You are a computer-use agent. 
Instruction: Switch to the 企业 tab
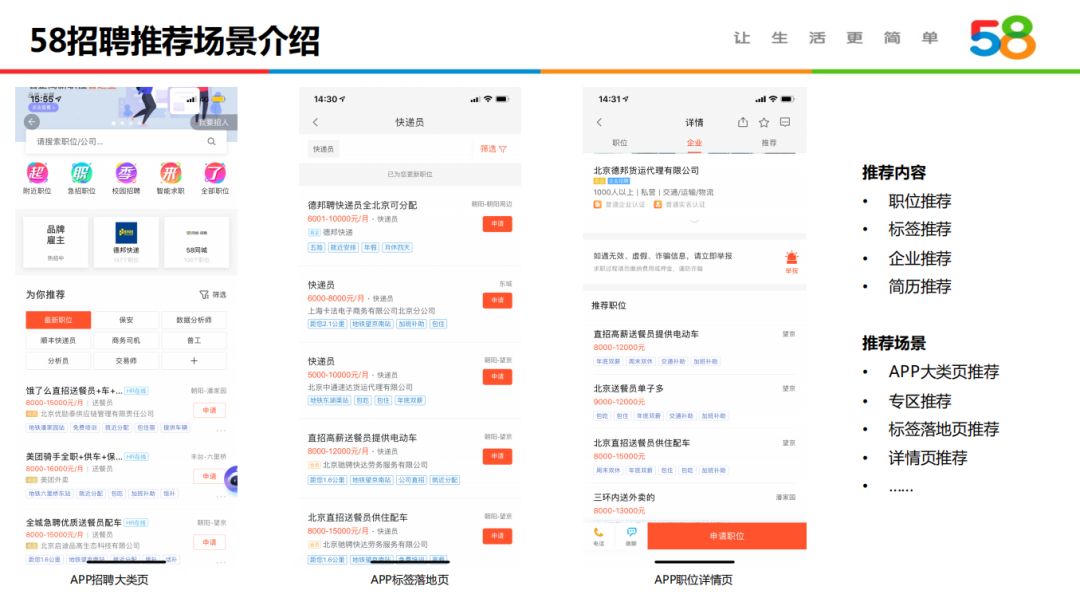click(x=694, y=143)
